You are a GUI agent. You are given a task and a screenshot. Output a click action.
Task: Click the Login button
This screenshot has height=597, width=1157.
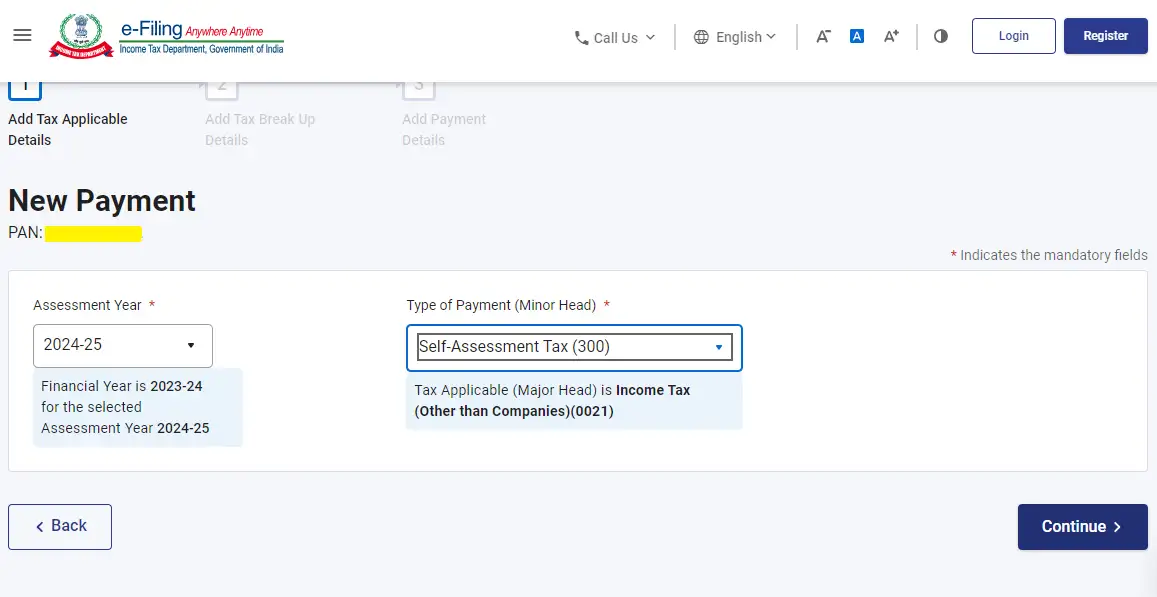coord(1013,35)
